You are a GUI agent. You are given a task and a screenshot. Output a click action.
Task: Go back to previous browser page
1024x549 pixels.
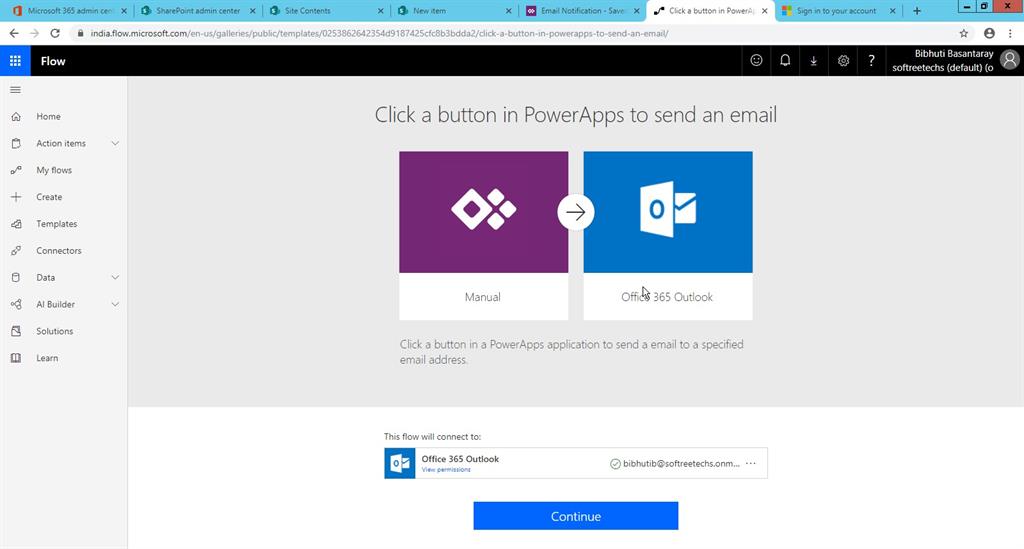(x=14, y=33)
